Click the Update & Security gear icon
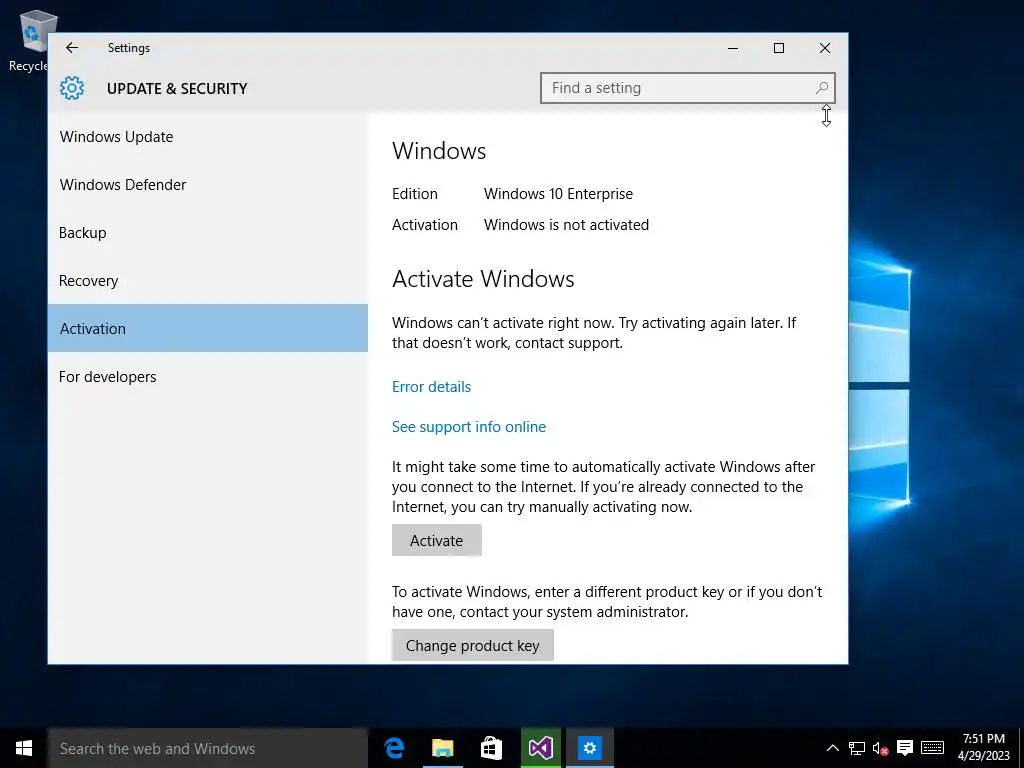Viewport: 1024px width, 768px height. click(72, 88)
